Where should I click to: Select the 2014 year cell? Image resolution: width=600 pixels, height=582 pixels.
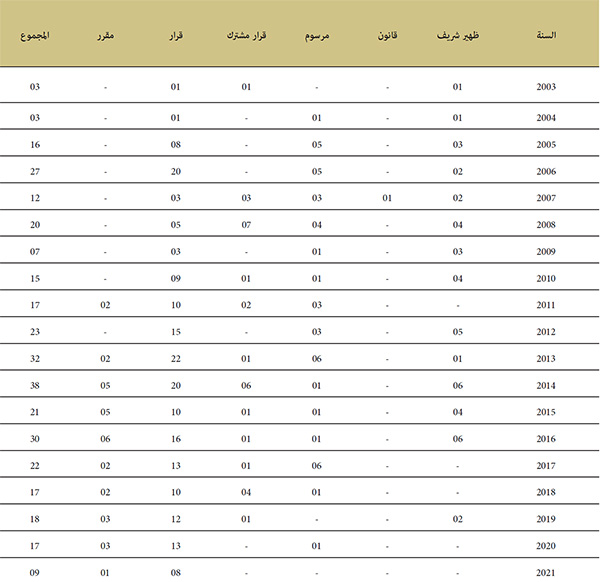click(546, 385)
